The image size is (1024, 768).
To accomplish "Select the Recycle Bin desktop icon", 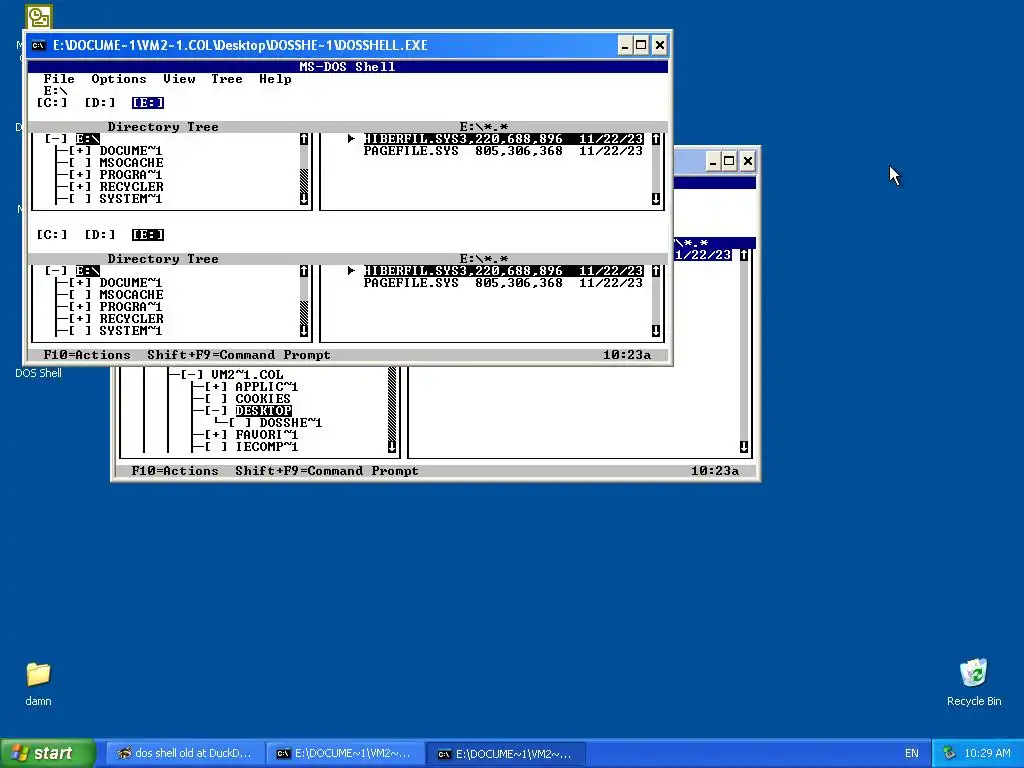I will point(974,682).
